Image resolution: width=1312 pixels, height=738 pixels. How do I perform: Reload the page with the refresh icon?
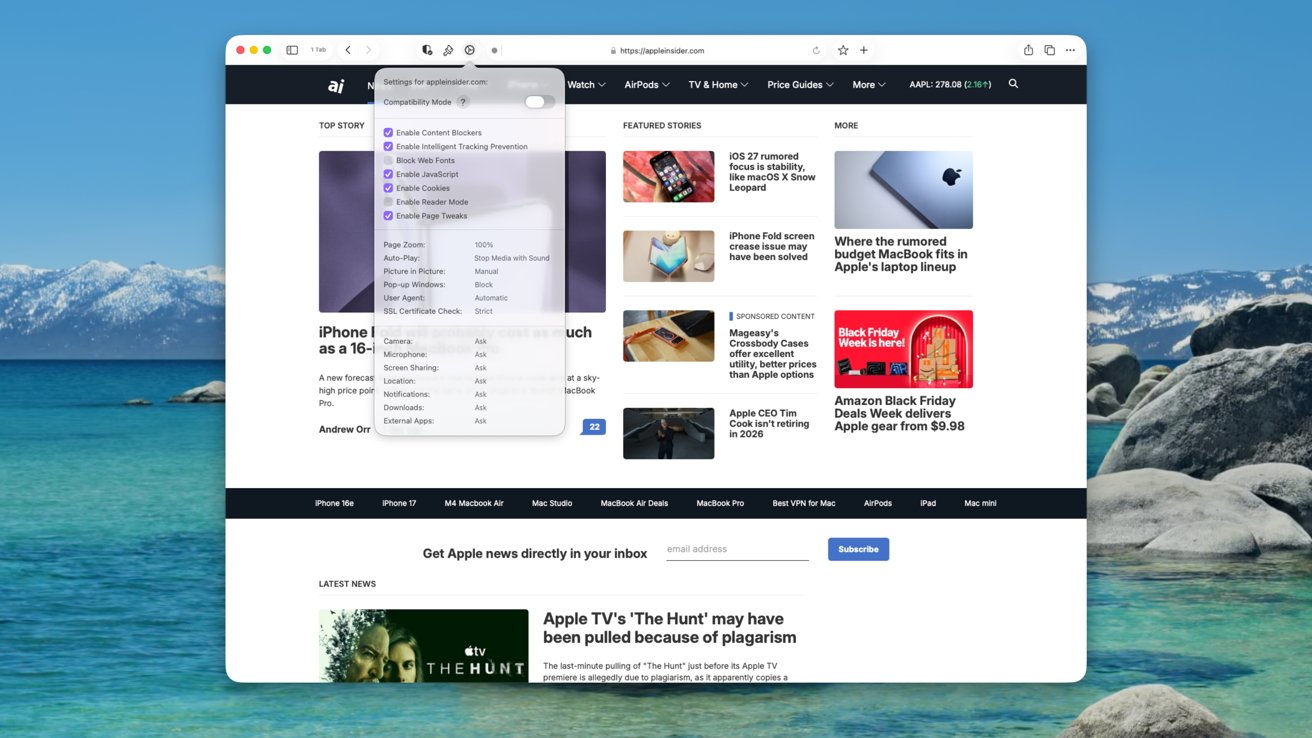(816, 50)
